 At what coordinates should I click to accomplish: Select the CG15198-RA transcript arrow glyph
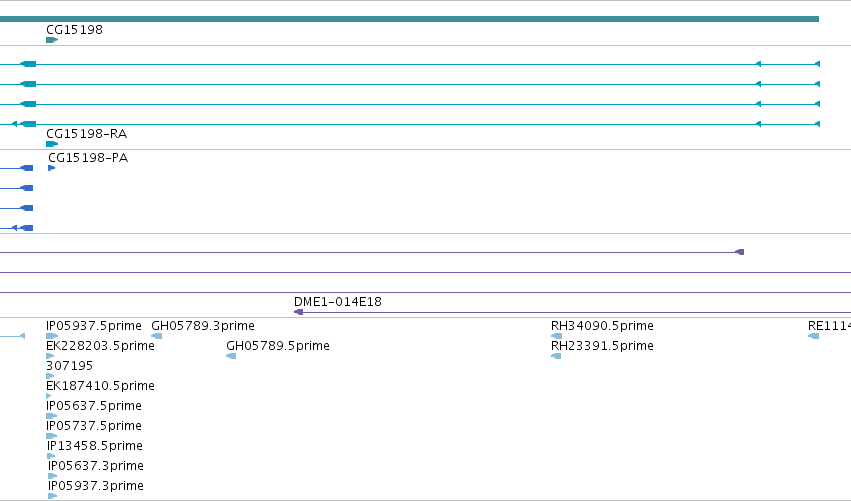pos(52,144)
